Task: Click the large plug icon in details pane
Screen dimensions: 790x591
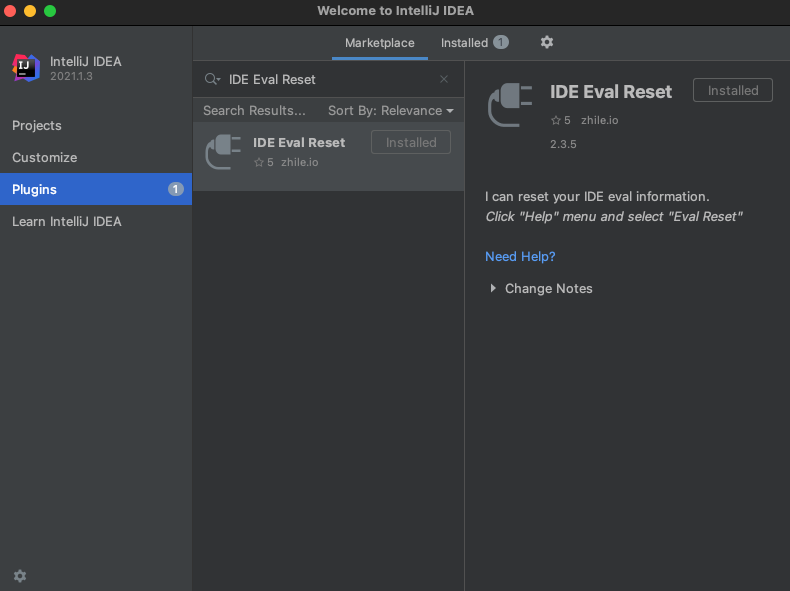Action: [x=510, y=104]
